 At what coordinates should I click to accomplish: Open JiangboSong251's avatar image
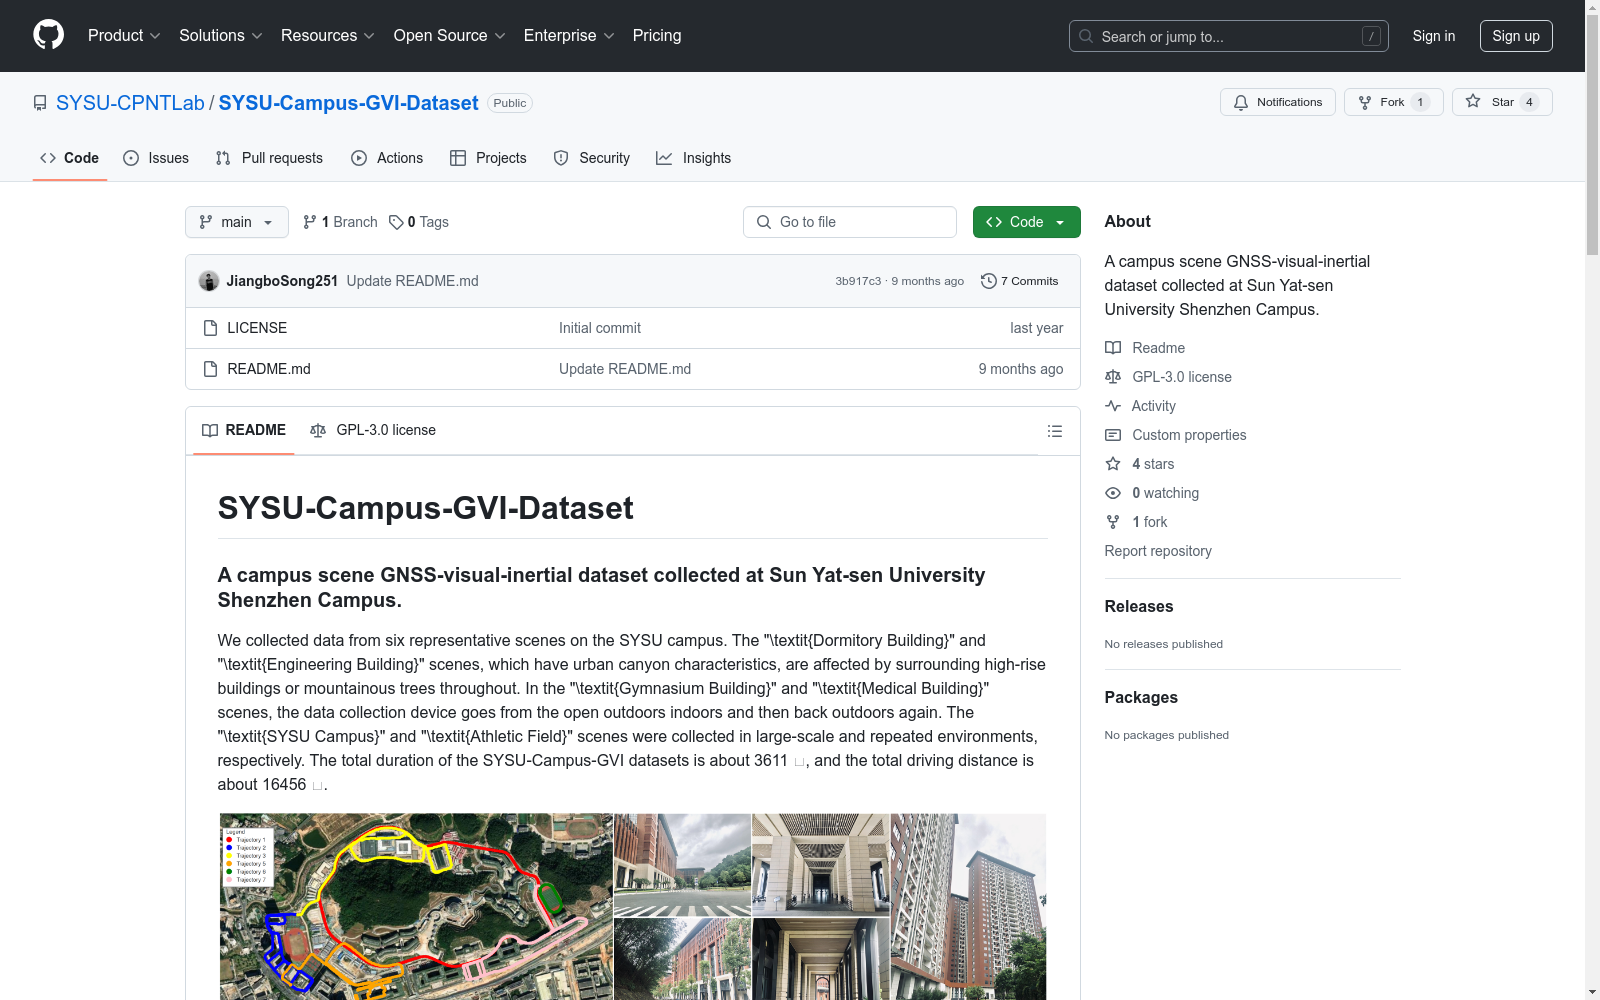click(209, 281)
